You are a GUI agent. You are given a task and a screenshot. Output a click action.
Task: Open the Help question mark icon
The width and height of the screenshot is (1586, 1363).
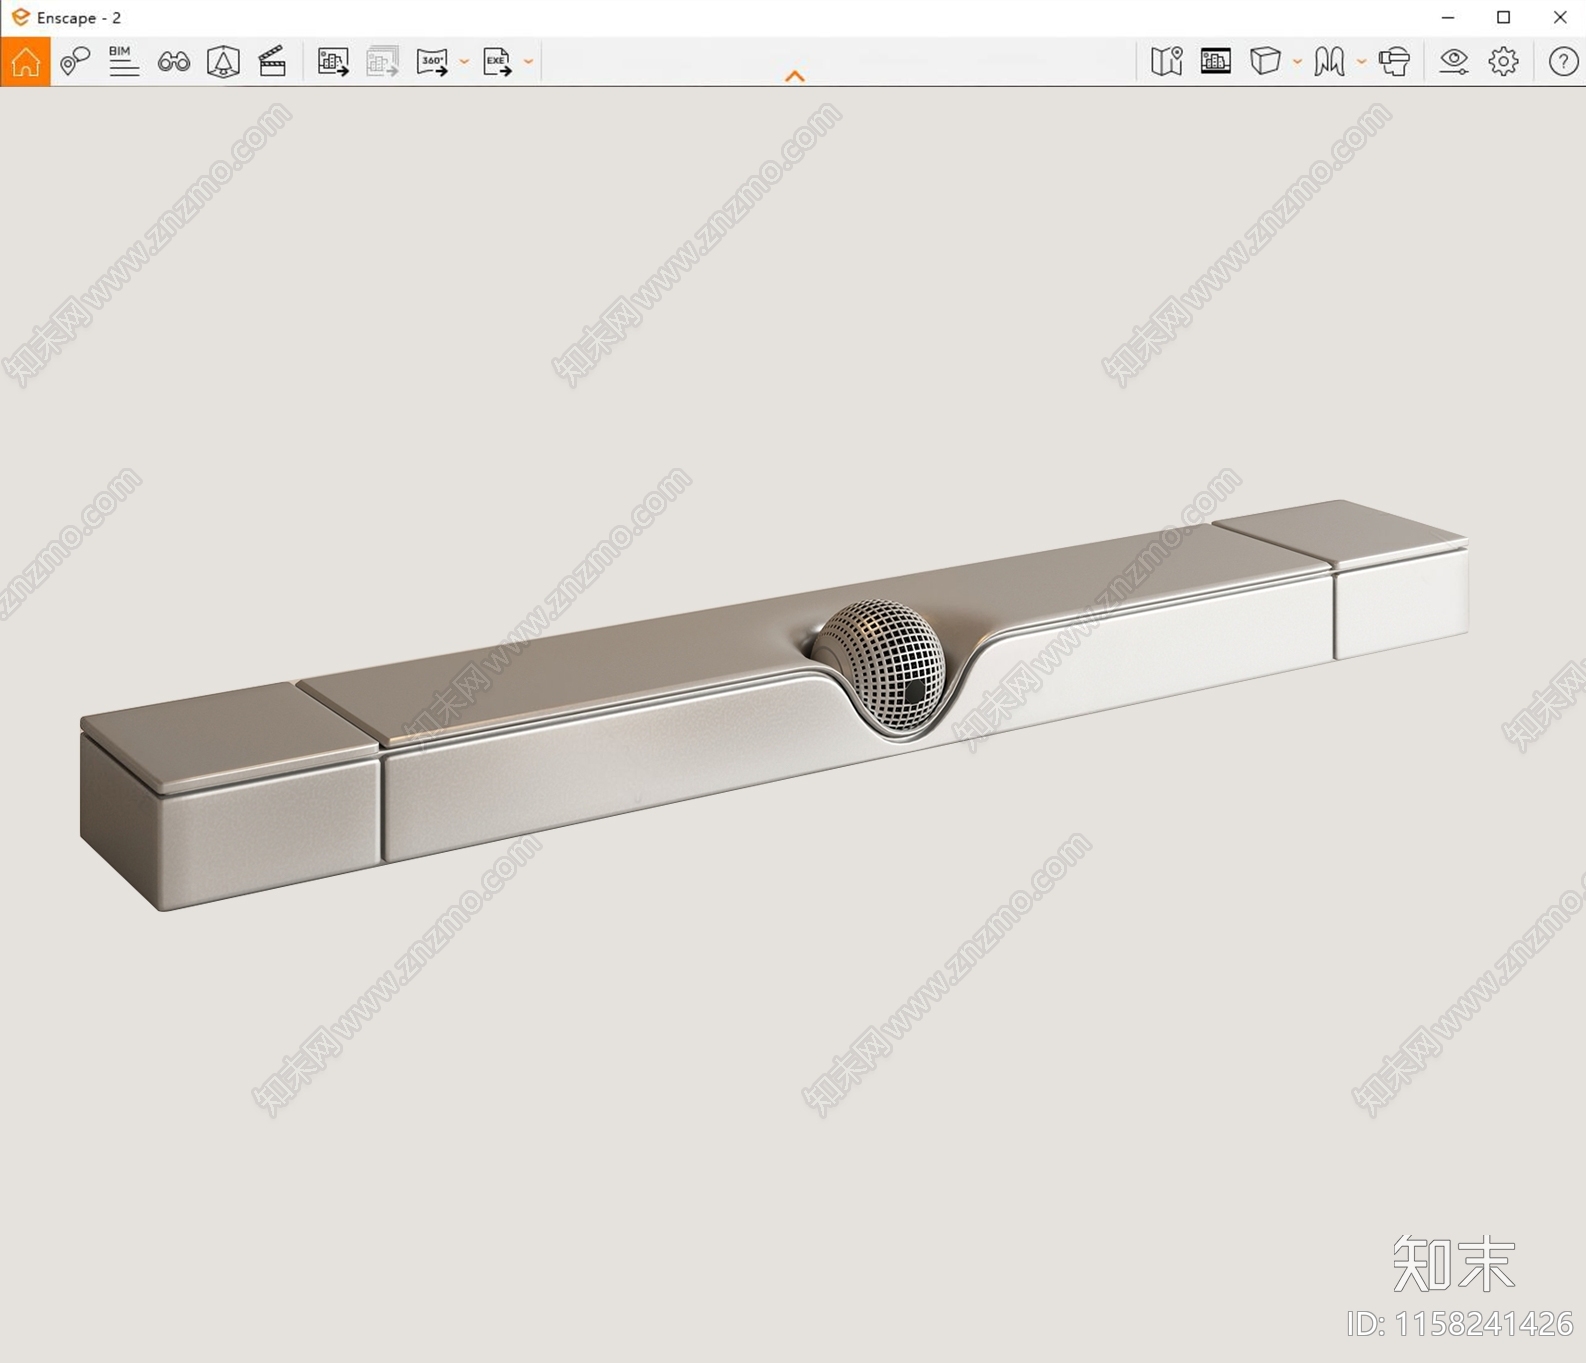[x=1563, y=62]
